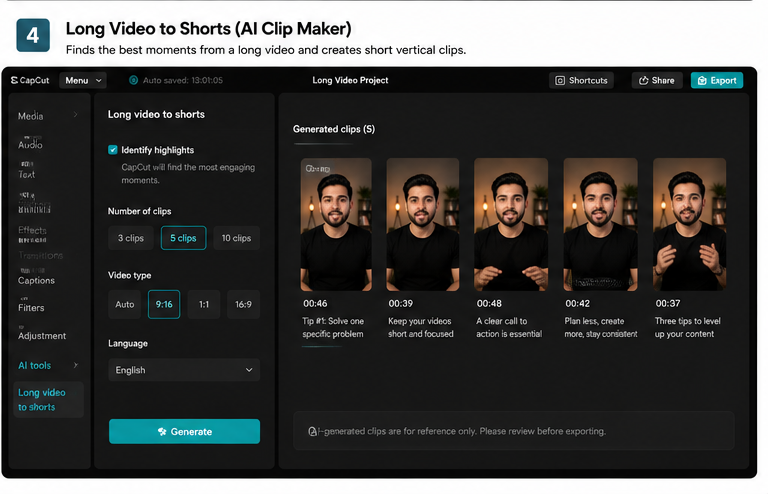Choose the 1:1 video type
Screen dimensions: 768x494
click(204, 304)
